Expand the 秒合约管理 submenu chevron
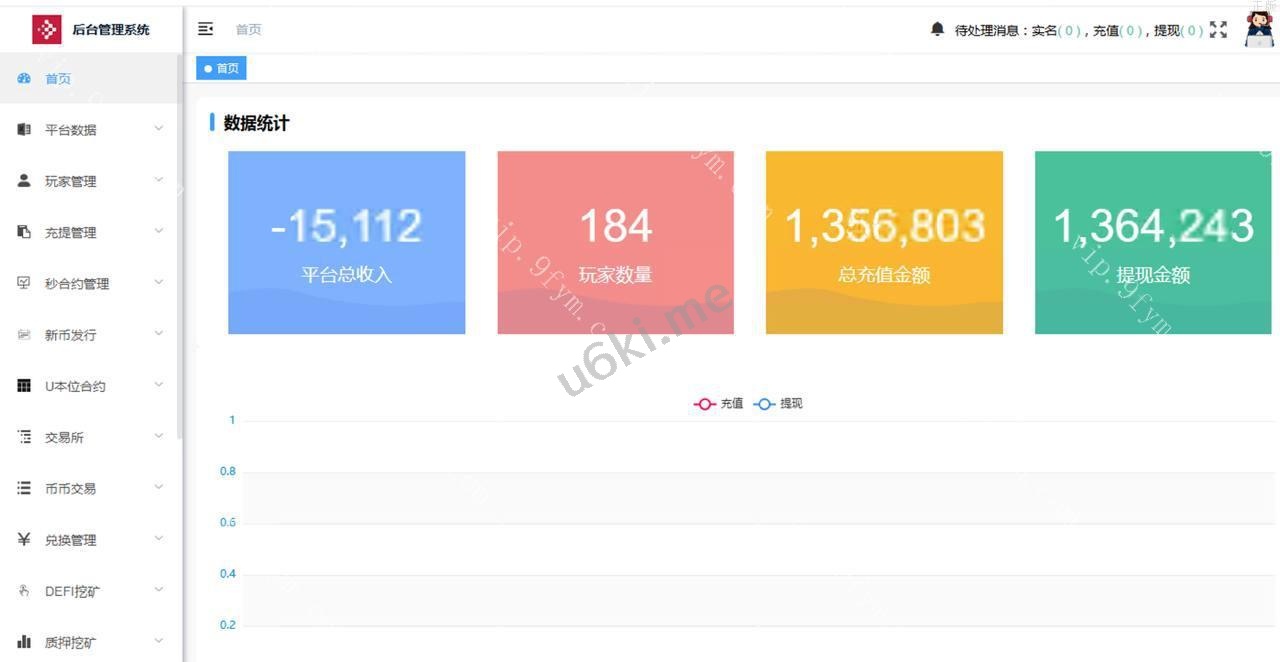This screenshot has height=662, width=1280. [x=158, y=282]
